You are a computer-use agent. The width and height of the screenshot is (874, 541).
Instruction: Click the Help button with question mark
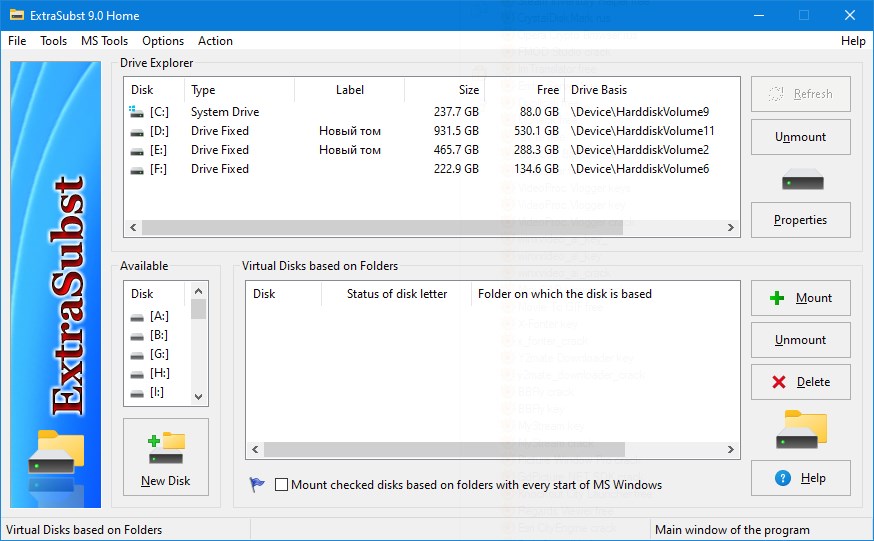(800, 478)
